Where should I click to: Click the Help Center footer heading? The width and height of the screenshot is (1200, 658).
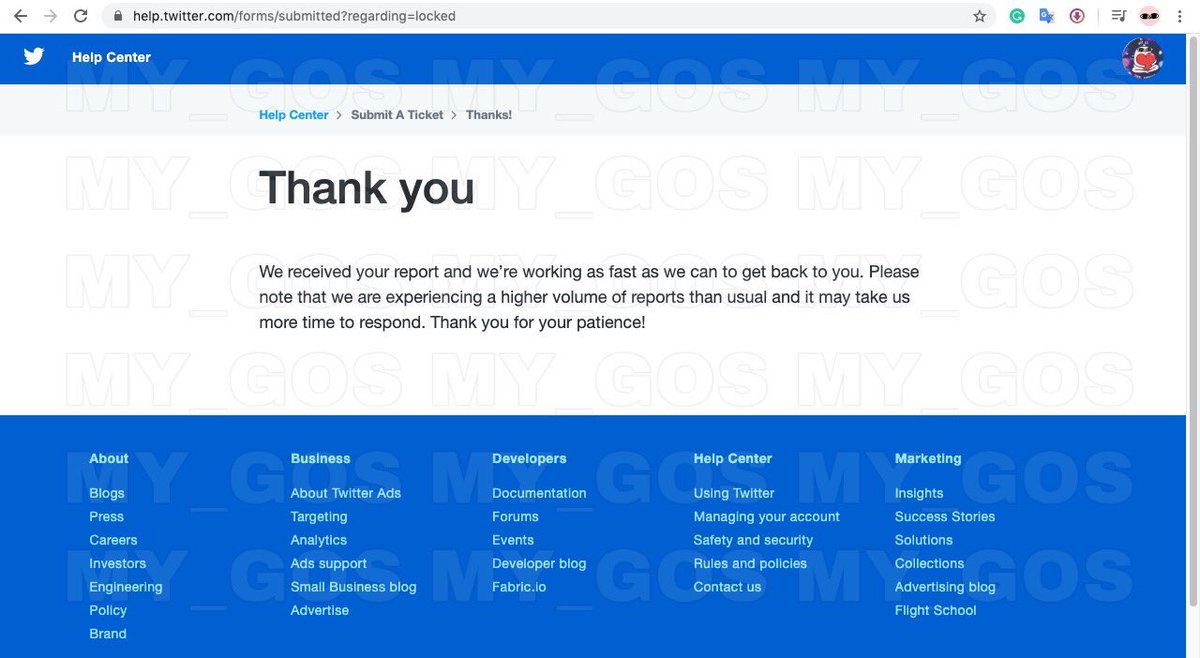click(733, 459)
